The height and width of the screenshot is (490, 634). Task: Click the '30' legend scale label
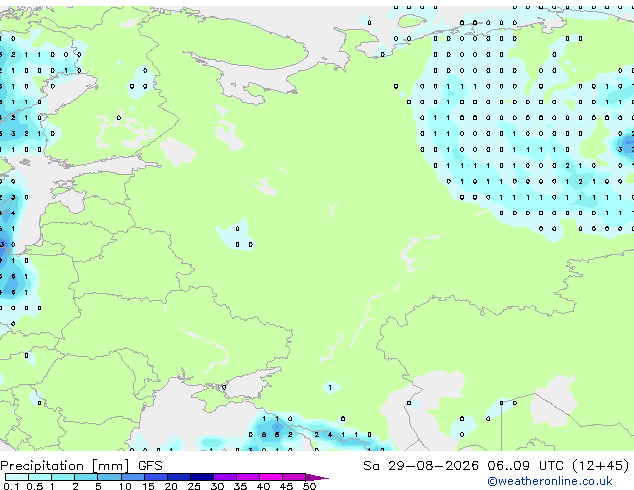pos(217,486)
